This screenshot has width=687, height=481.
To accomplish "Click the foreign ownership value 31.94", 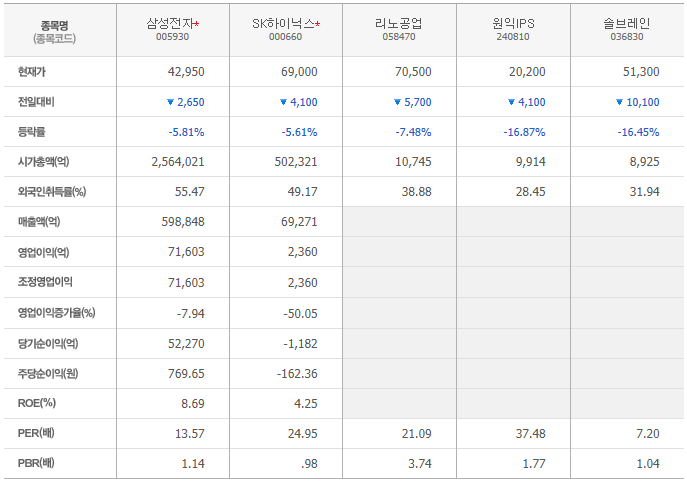I will pyautogui.click(x=645, y=192).
